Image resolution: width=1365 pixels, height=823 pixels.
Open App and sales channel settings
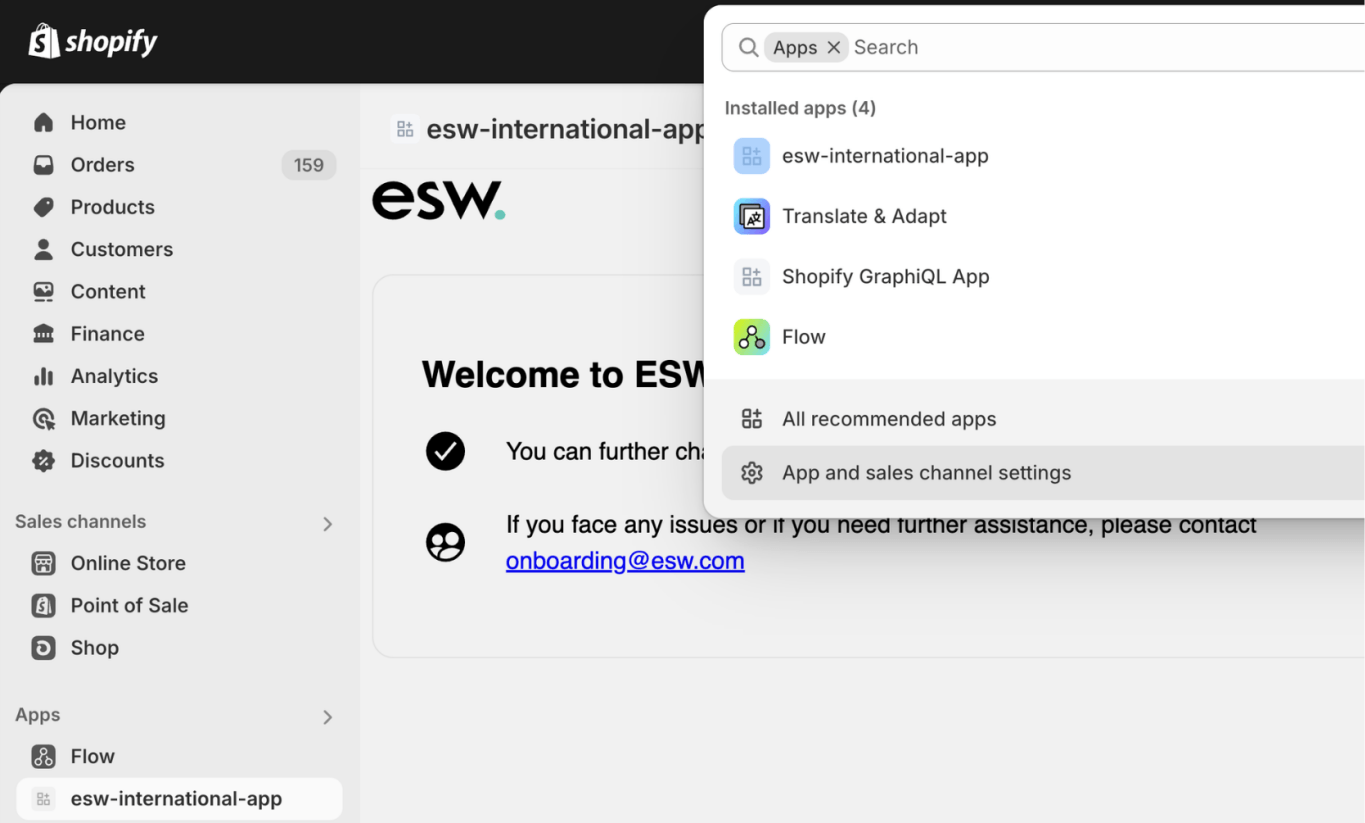pyautogui.click(x=1043, y=473)
